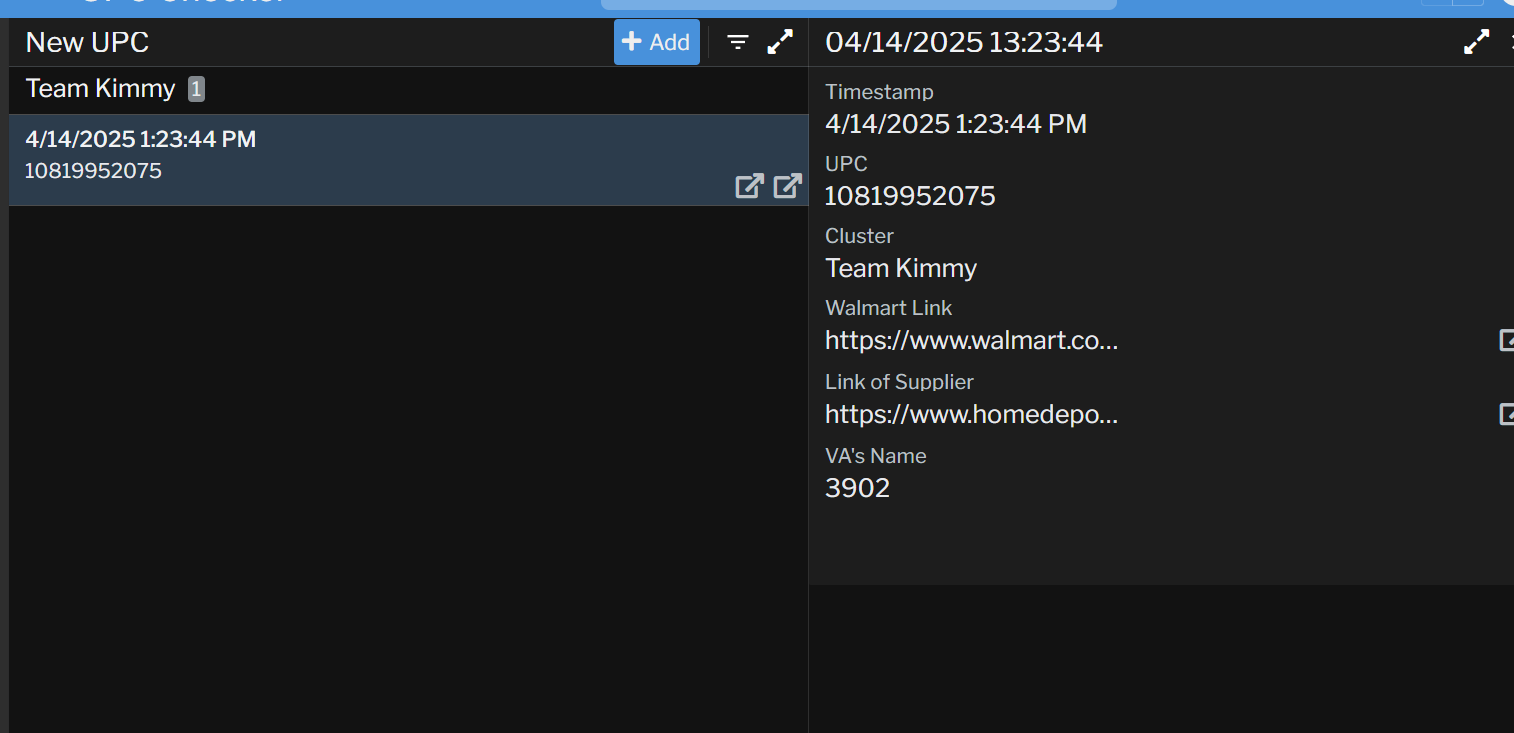Click the Add button in New UPC
This screenshot has height=733, width=1514.
[x=656, y=42]
